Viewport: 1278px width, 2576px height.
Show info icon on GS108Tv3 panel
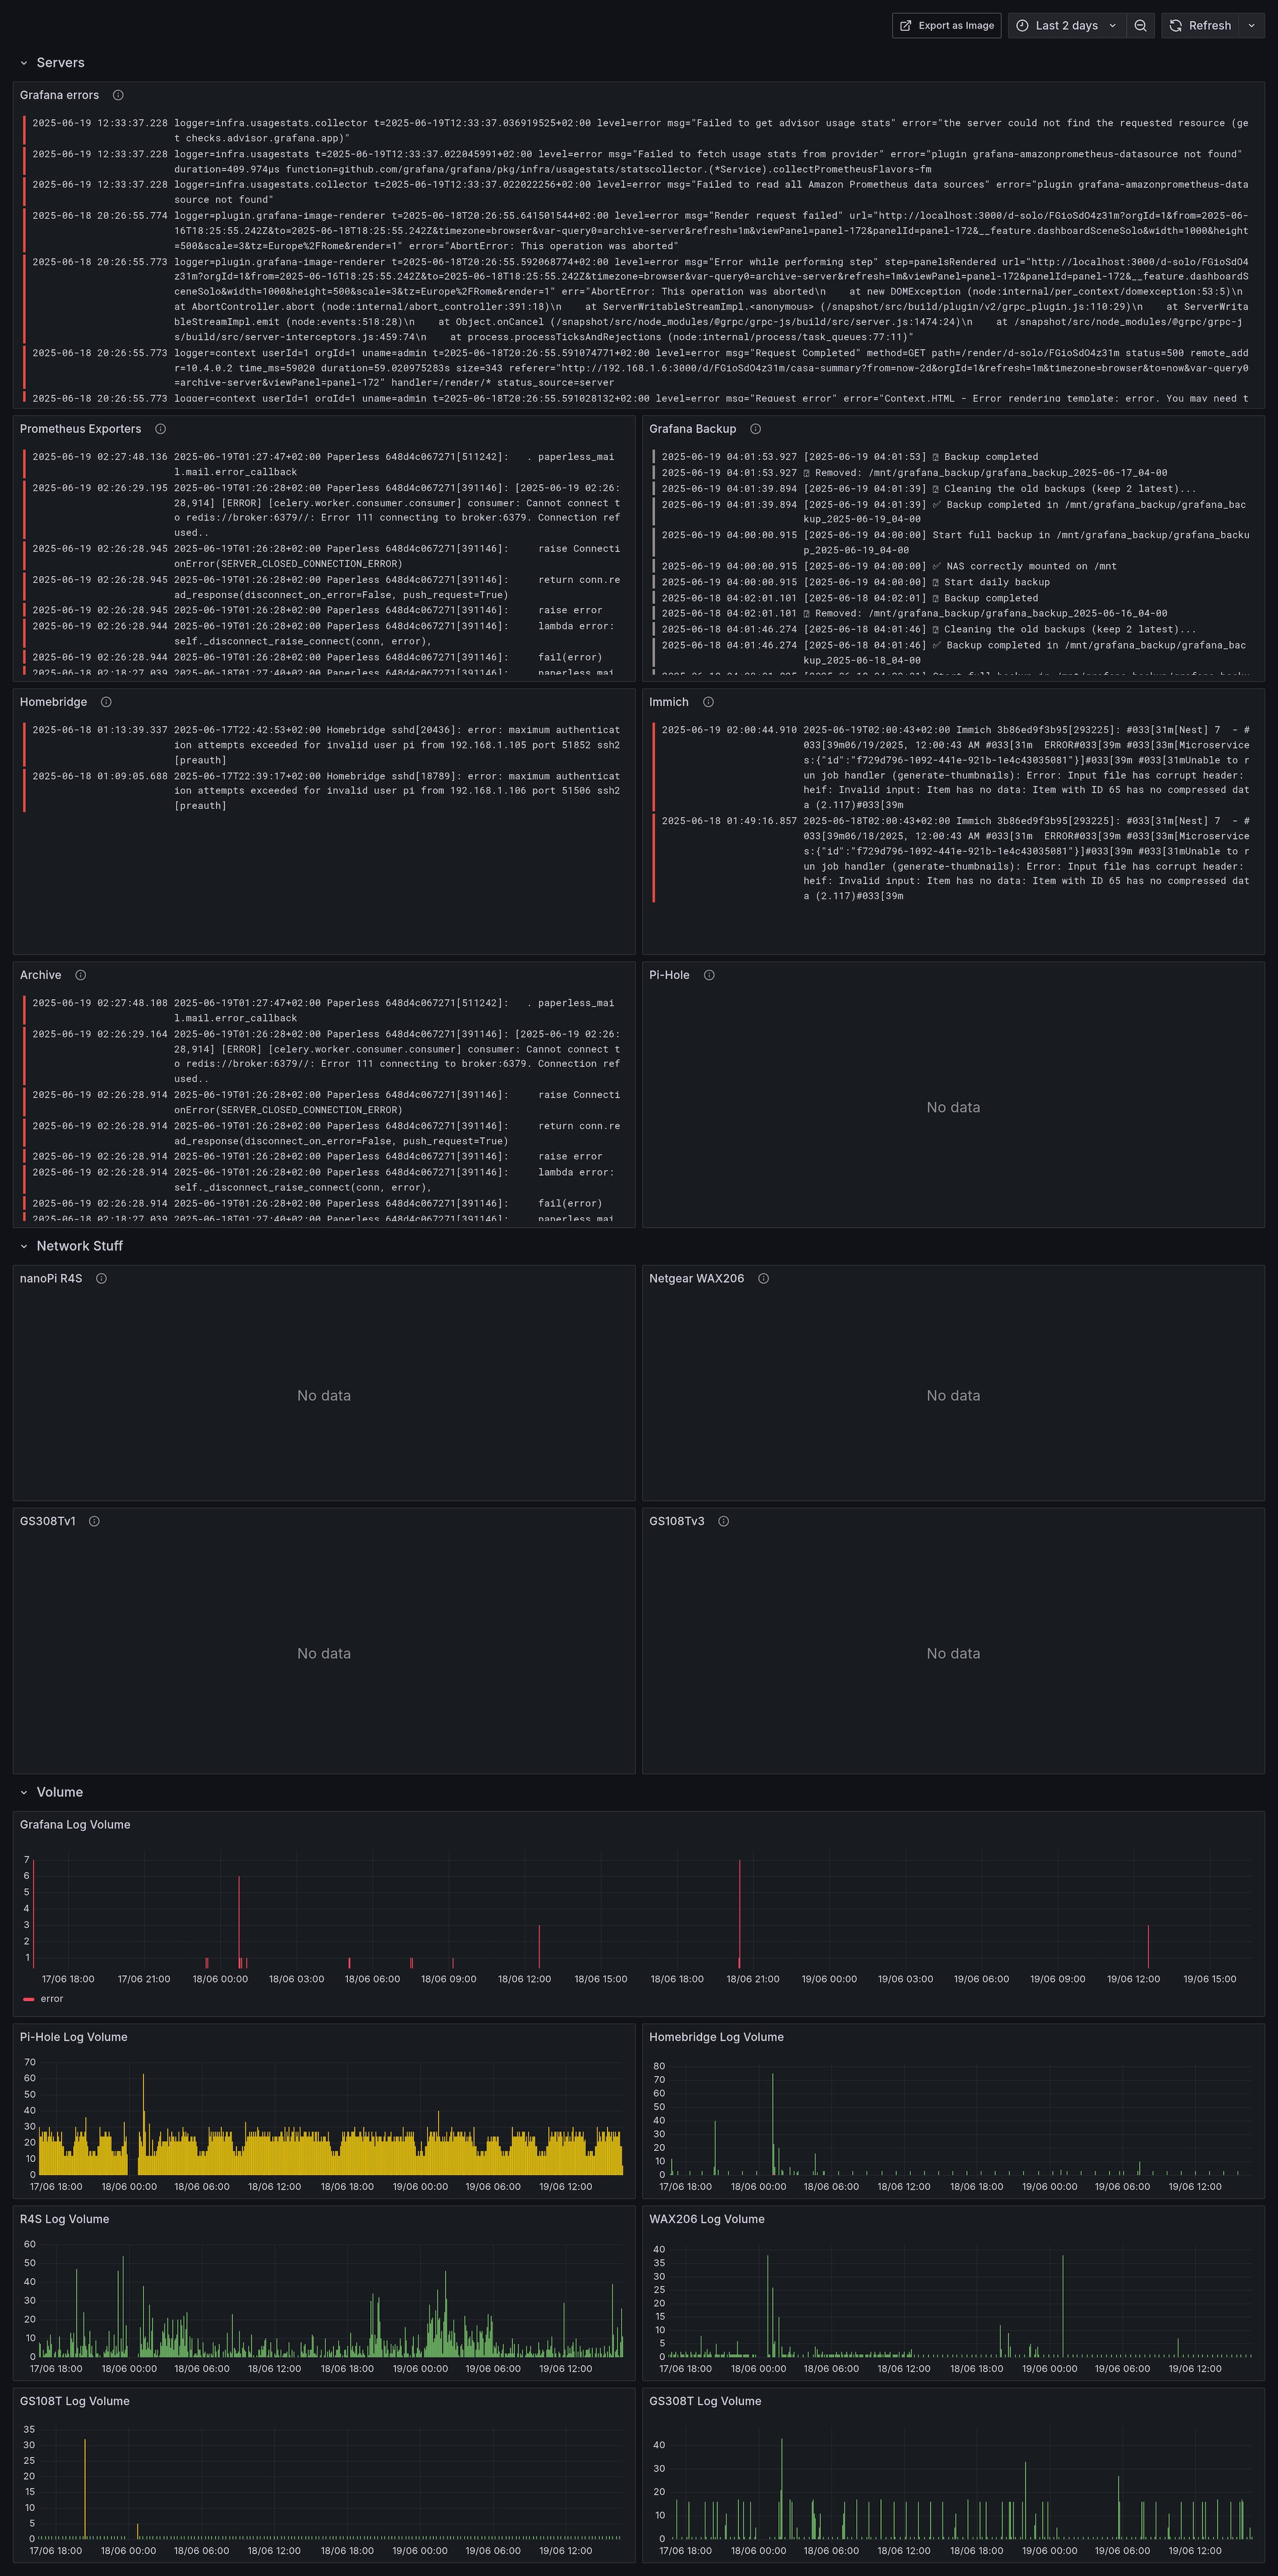723,1521
